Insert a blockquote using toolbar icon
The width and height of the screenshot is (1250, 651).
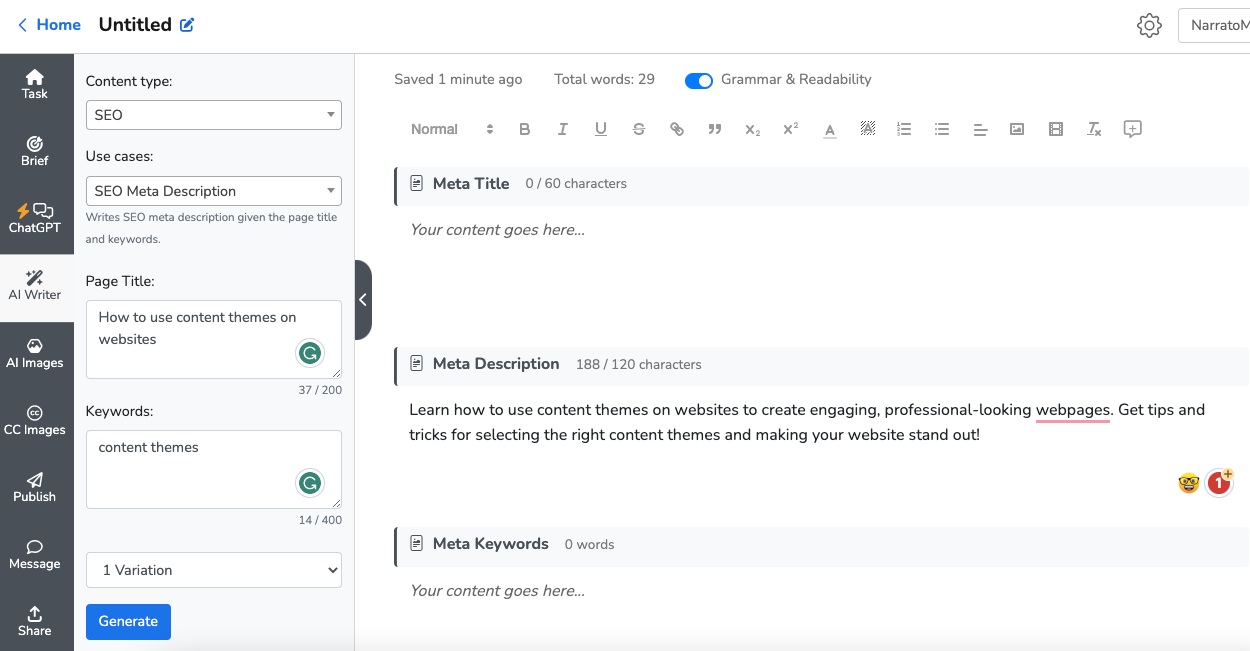point(715,129)
